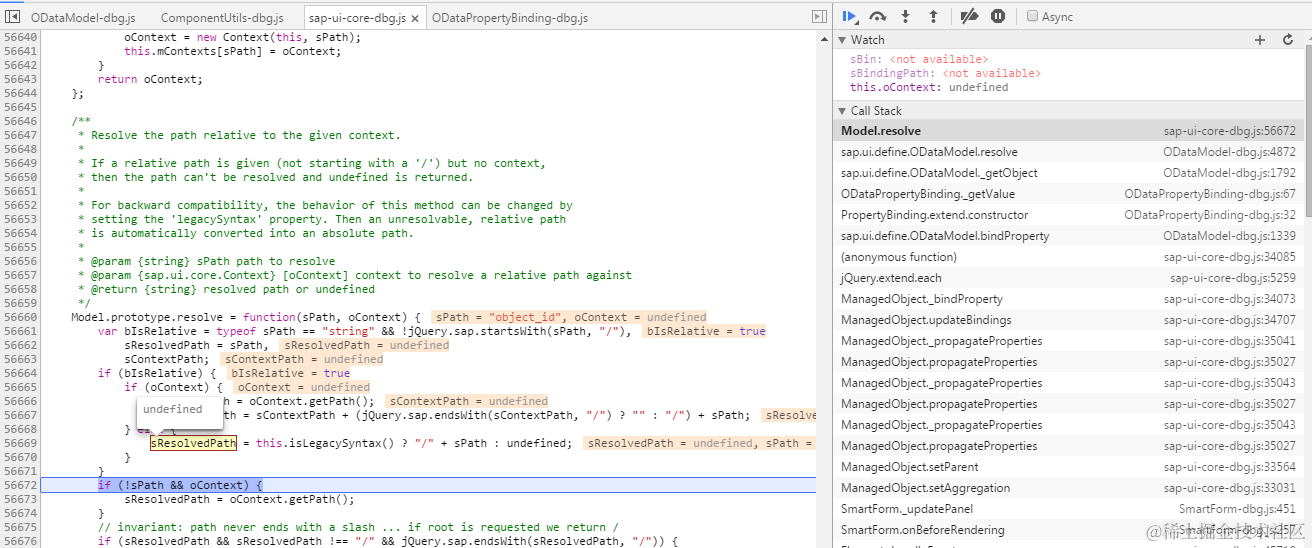Screen dimensions: 1312x548
Task: Enable the Async checkbox
Action: pos(1033,16)
